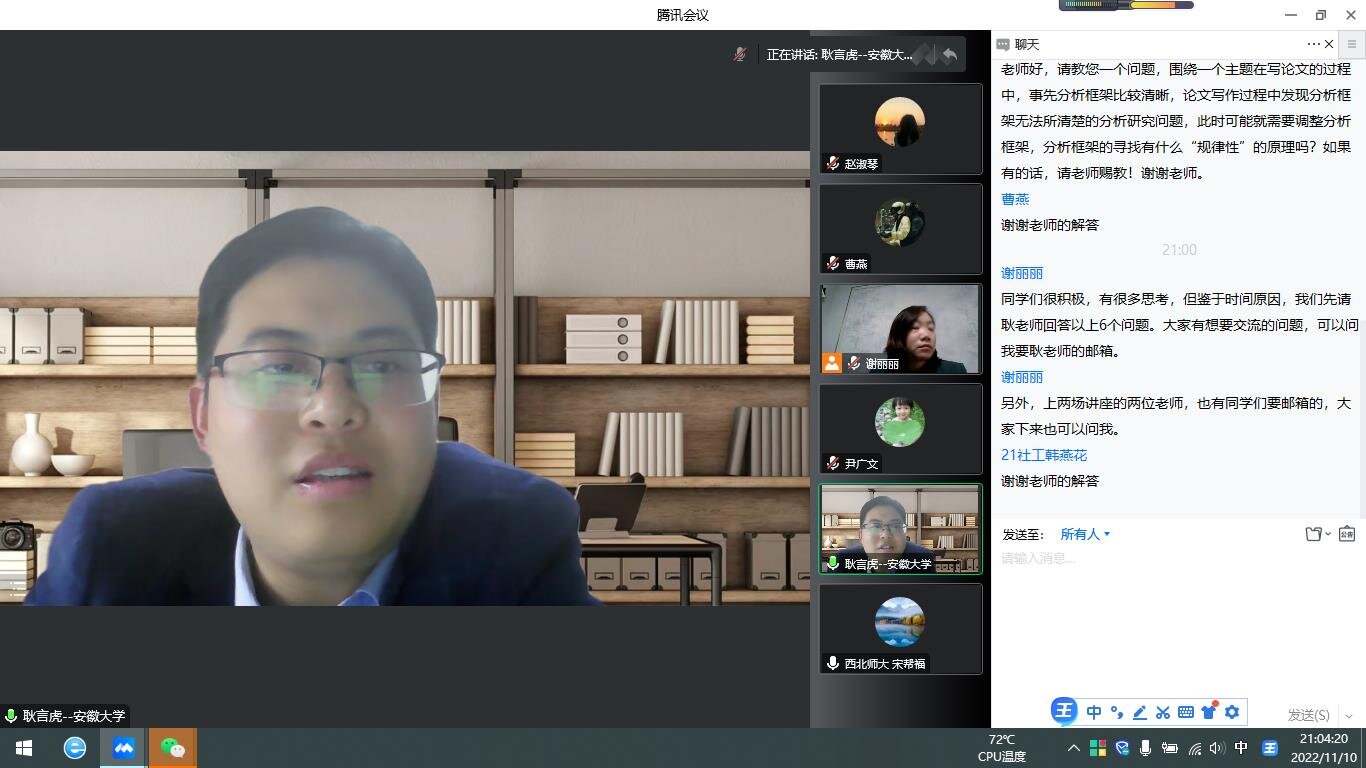This screenshot has width=1366, height=768.
Task: Expand the 所有人 recipient dropdown
Action: coord(1085,534)
